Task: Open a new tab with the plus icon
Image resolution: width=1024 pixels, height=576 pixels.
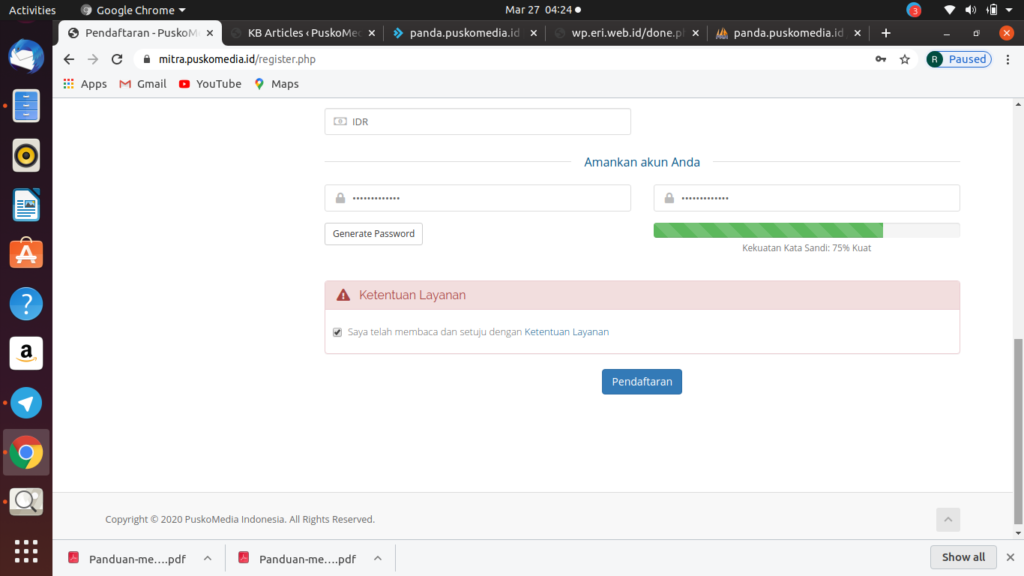Action: (x=885, y=32)
